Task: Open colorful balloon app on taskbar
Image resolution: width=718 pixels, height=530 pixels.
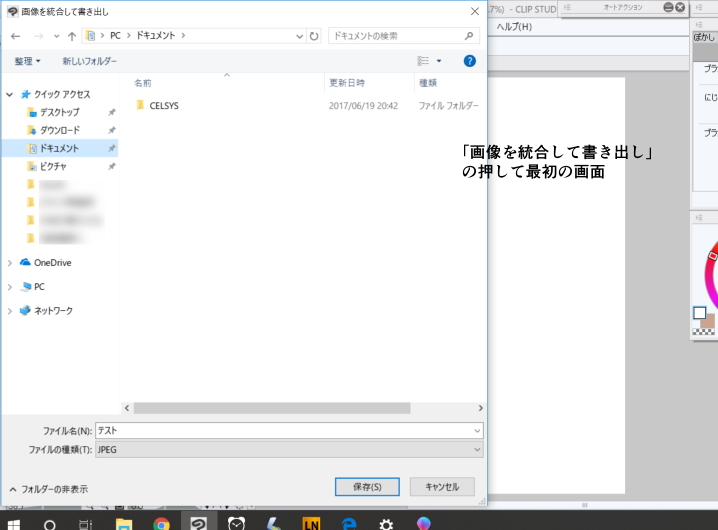Action: [424, 524]
